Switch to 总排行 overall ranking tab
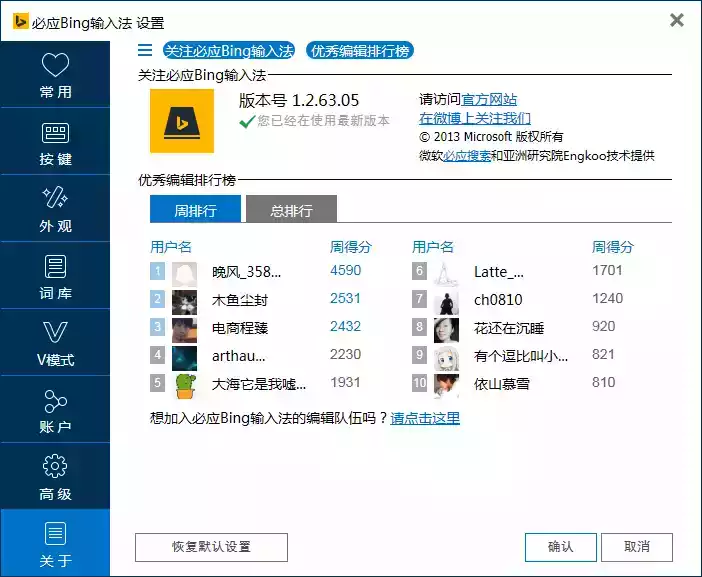Image resolution: width=702 pixels, height=577 pixels. click(291, 209)
